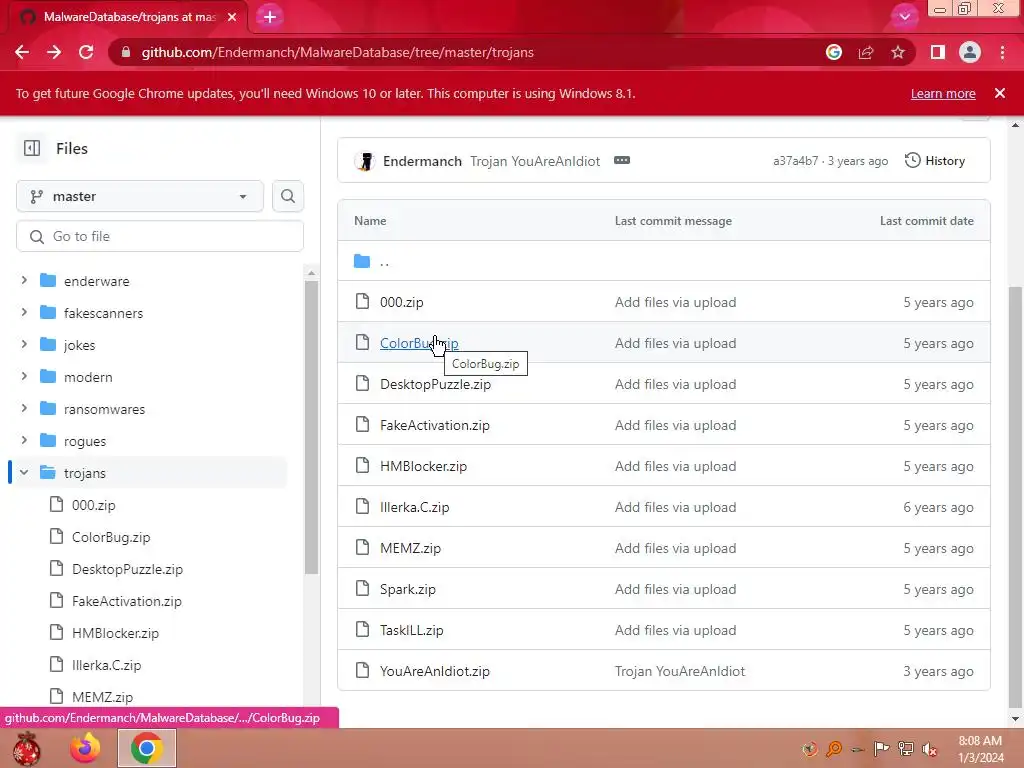Image resolution: width=1024 pixels, height=768 pixels.
Task: Open Spark.zip in the file table
Action: pyautogui.click(x=408, y=589)
